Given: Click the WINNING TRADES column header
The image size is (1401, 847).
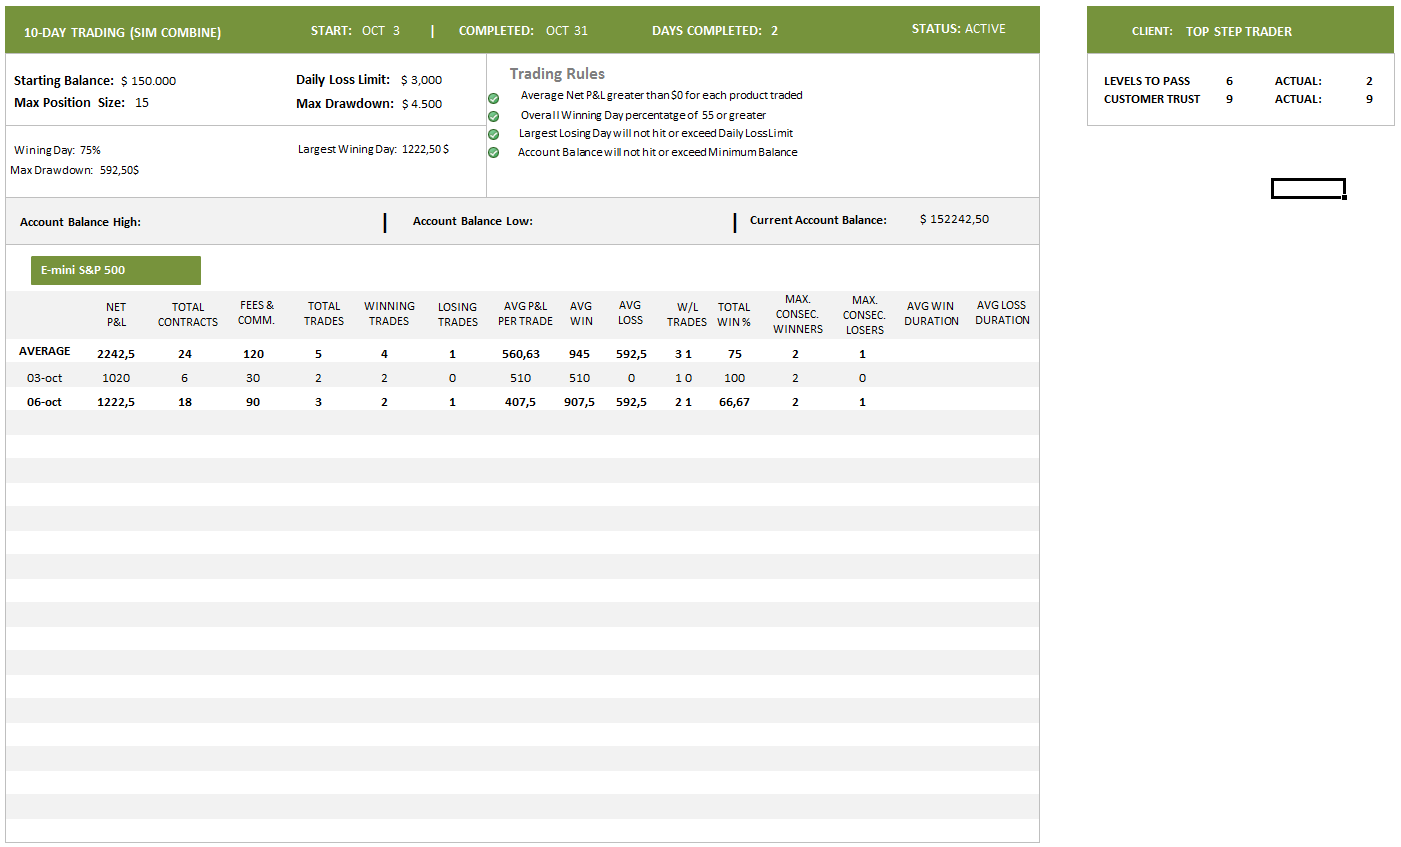Looking at the screenshot, I should click(x=389, y=314).
